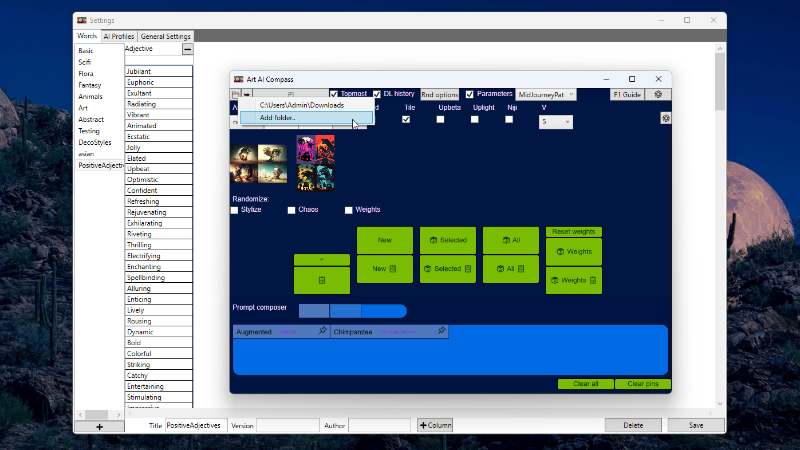Switch to the AI Profiles tab
The height and width of the screenshot is (450, 800).
(x=118, y=36)
